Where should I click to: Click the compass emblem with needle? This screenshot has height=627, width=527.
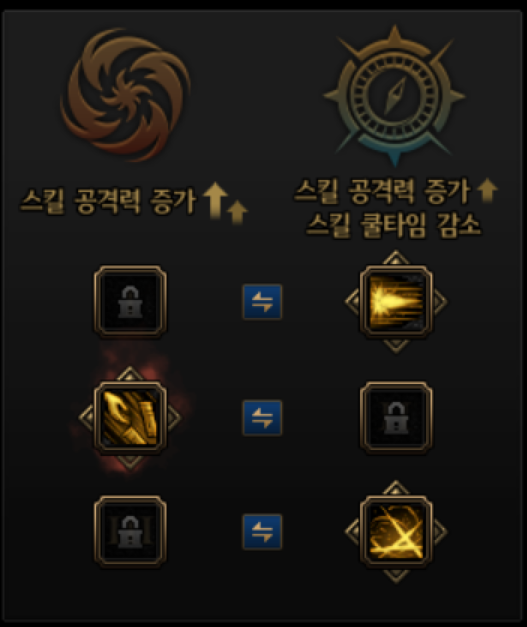click(395, 96)
